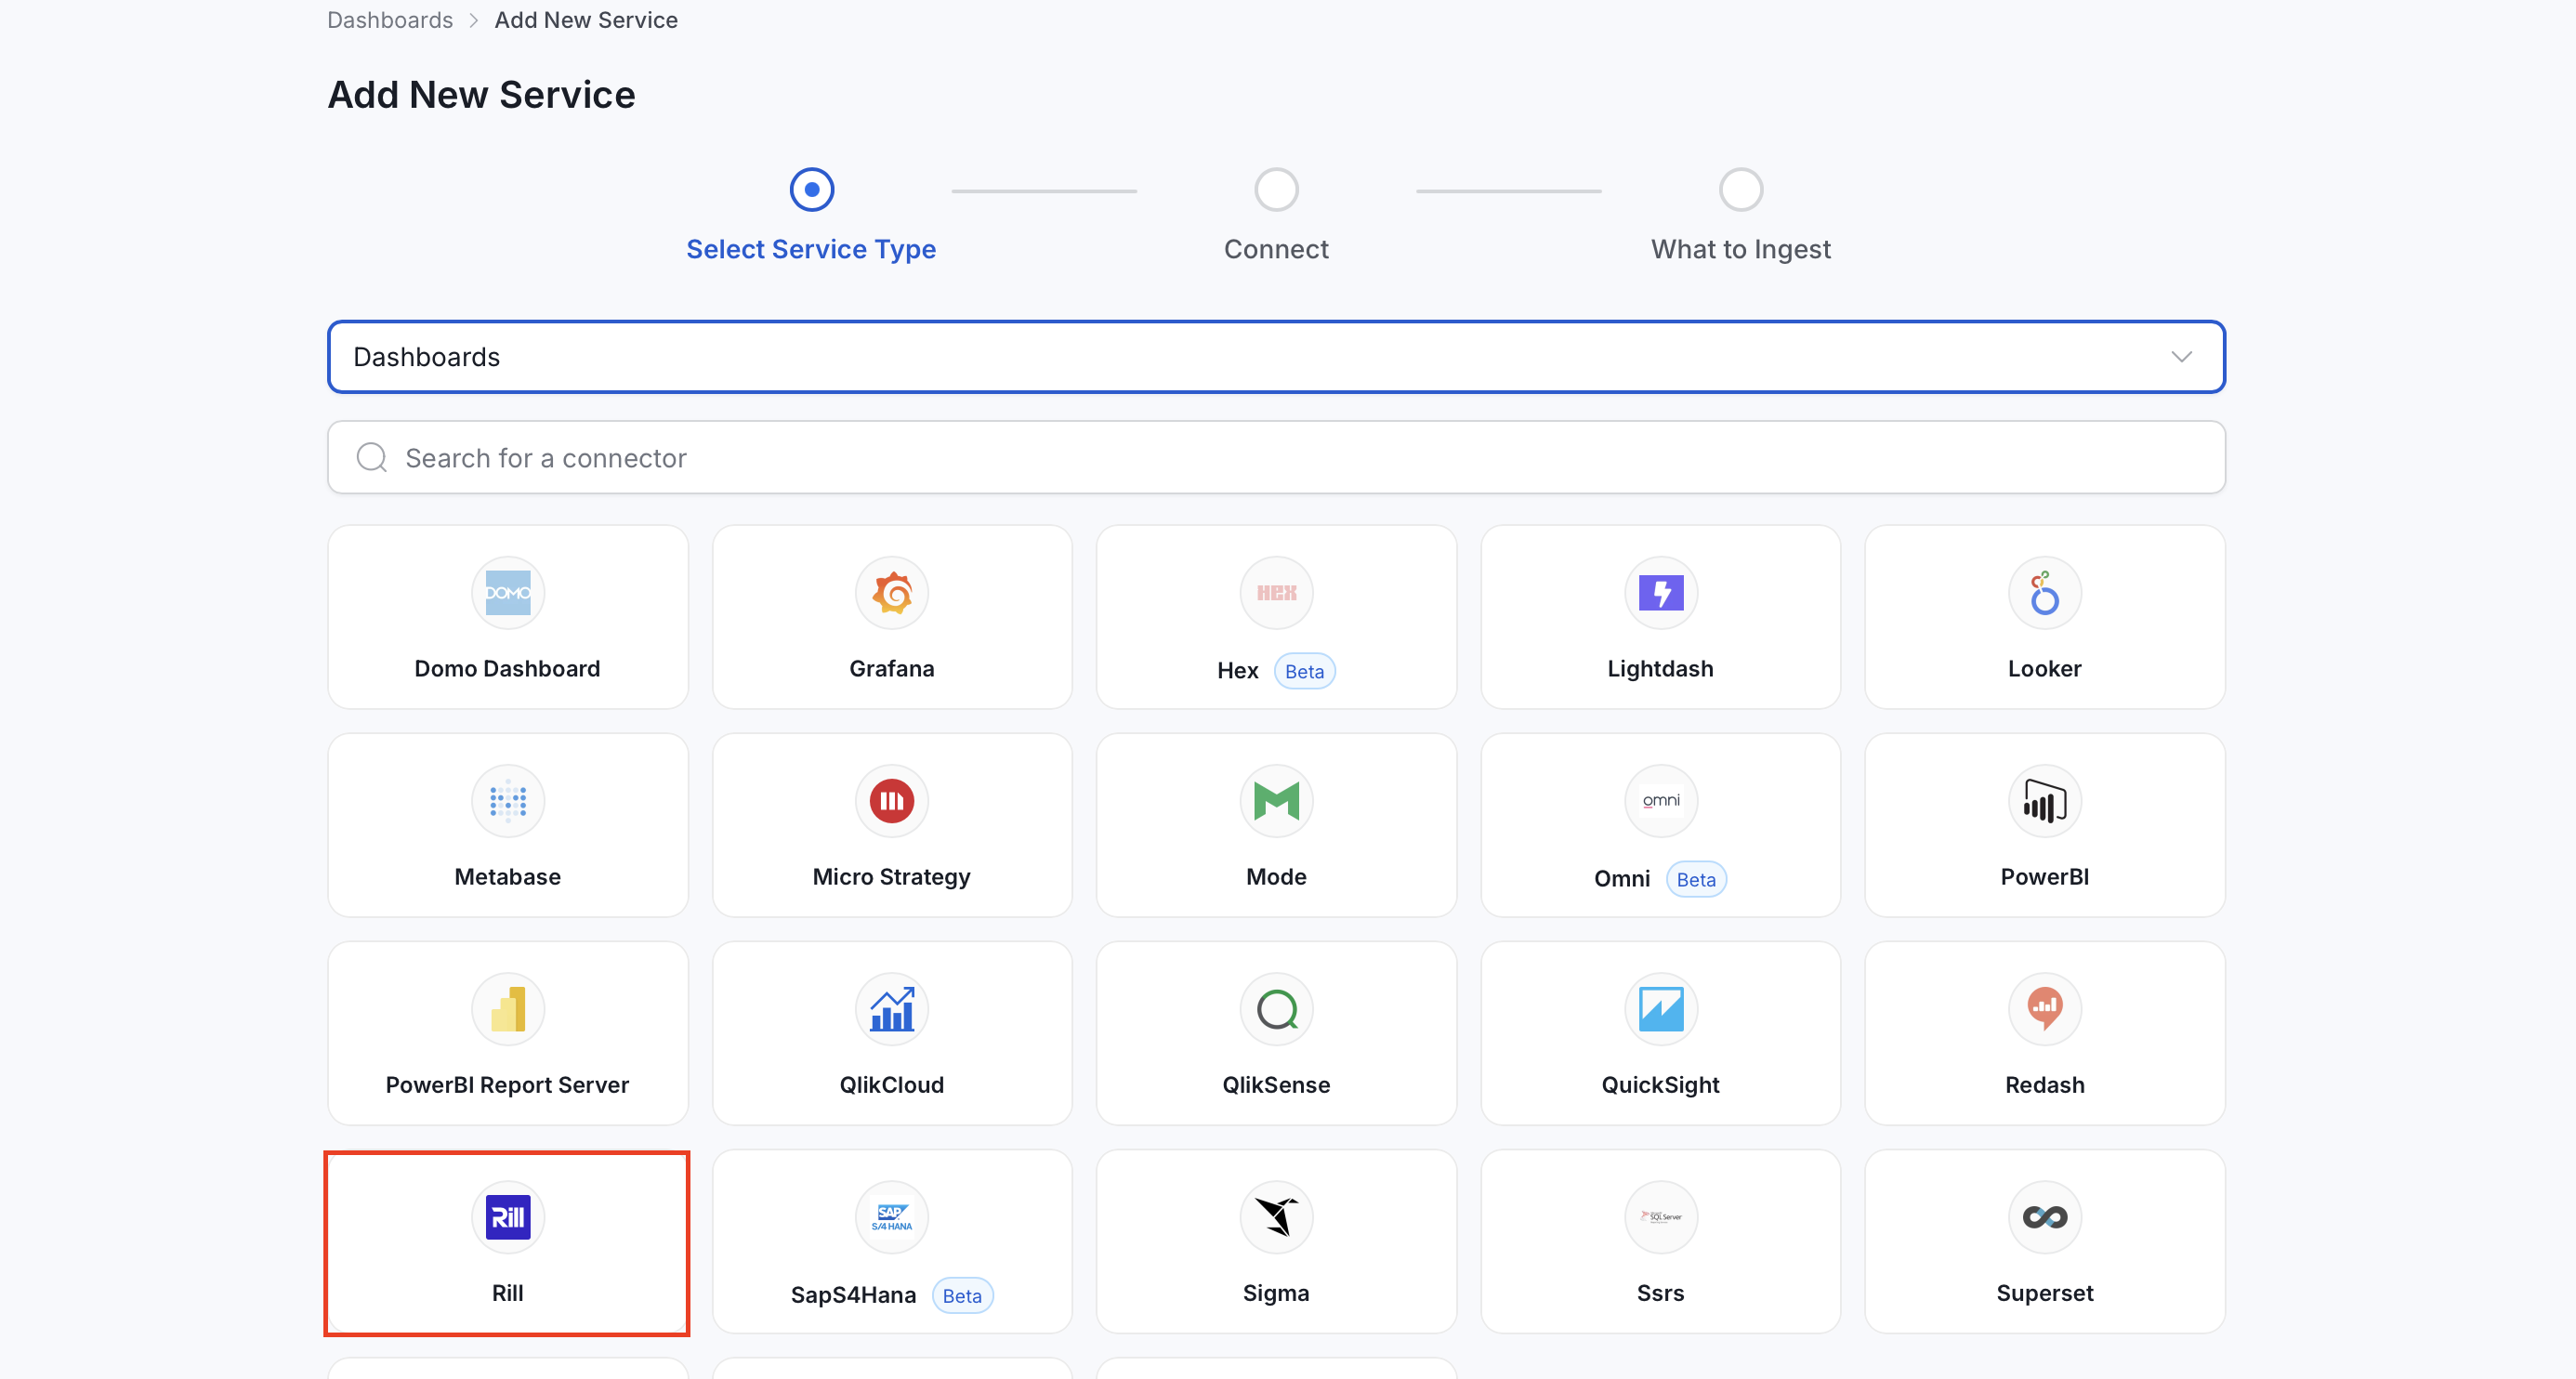Open the Dashboards service category dropdown
Image resolution: width=2576 pixels, height=1379 pixels.
pos(1276,357)
